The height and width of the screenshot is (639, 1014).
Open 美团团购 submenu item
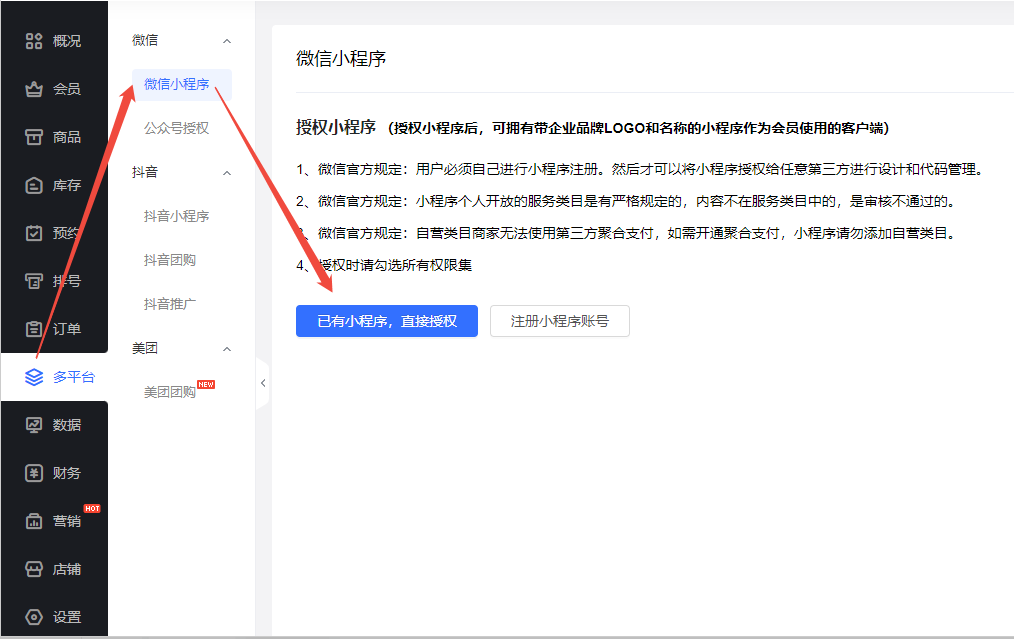[169, 392]
